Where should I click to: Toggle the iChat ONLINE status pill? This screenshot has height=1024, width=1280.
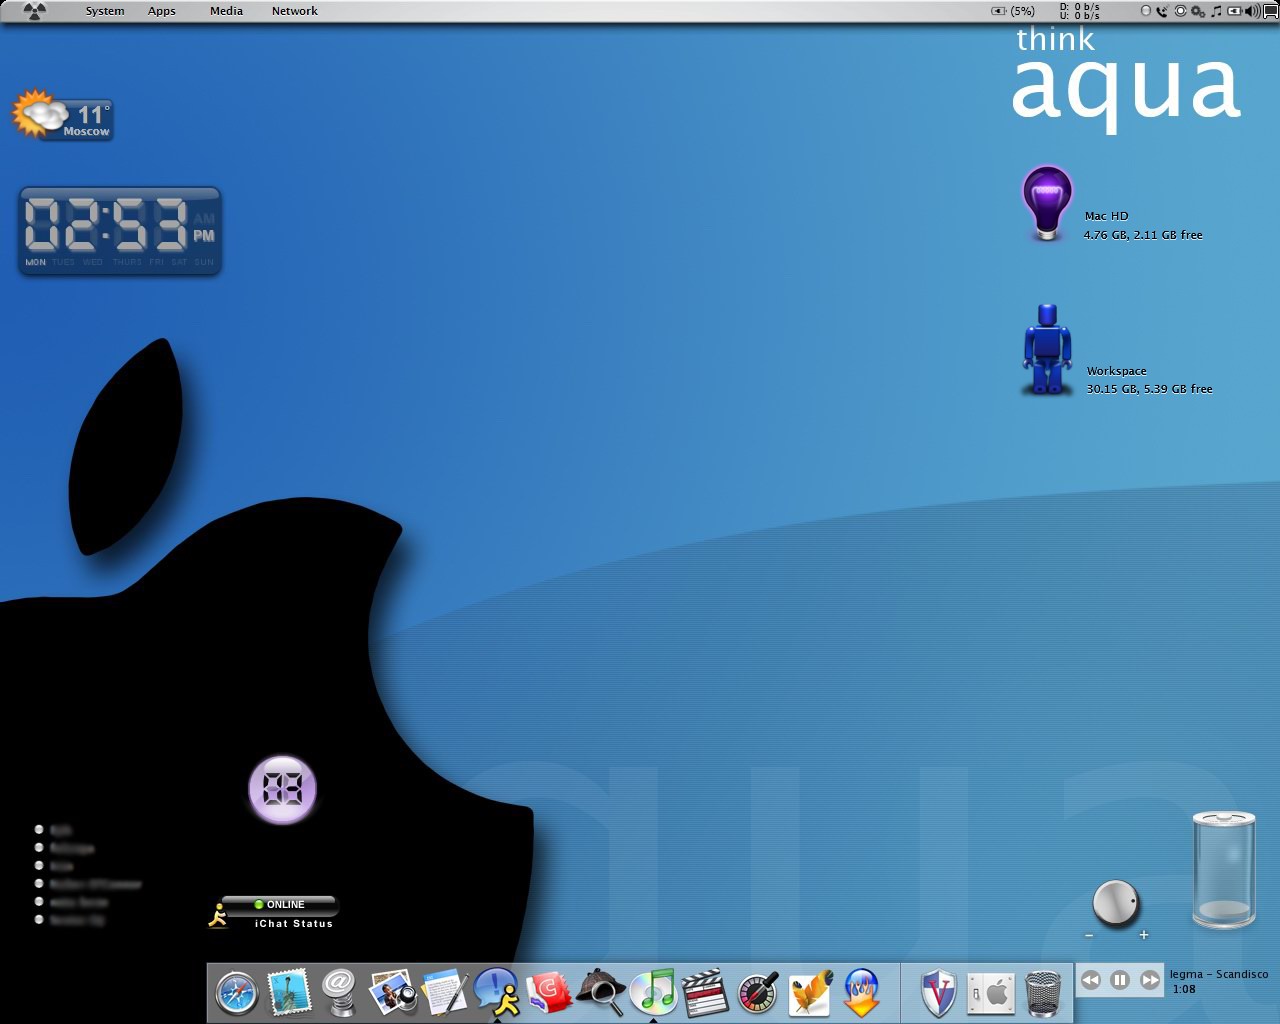[x=279, y=904]
